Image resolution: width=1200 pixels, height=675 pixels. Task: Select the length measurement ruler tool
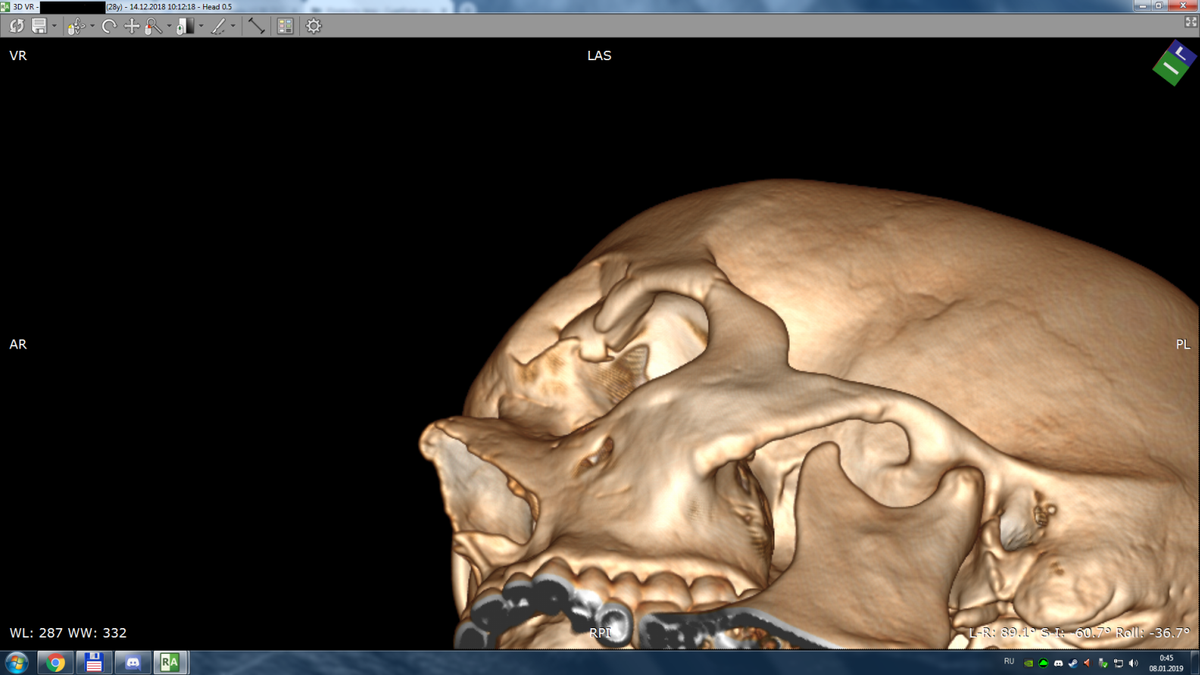pos(257,26)
